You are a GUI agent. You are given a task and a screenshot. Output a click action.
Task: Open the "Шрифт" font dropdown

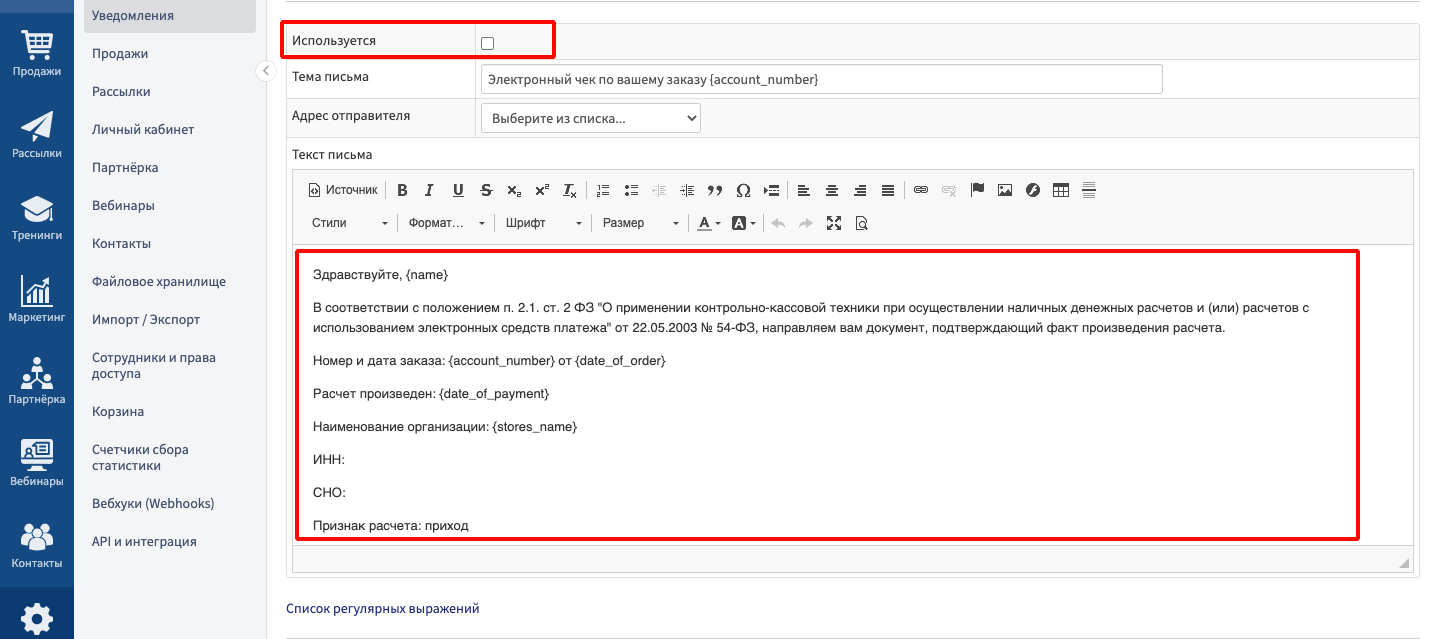tap(543, 223)
